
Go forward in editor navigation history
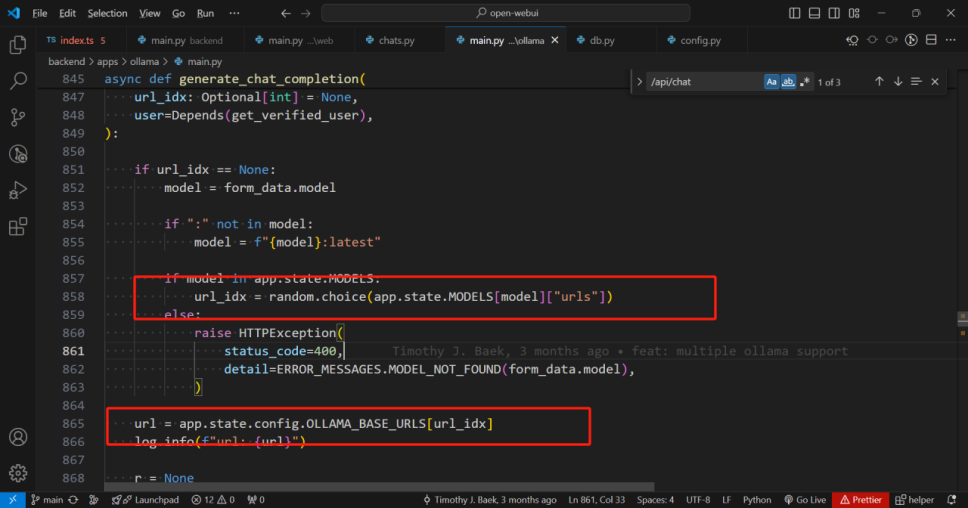[x=306, y=13]
